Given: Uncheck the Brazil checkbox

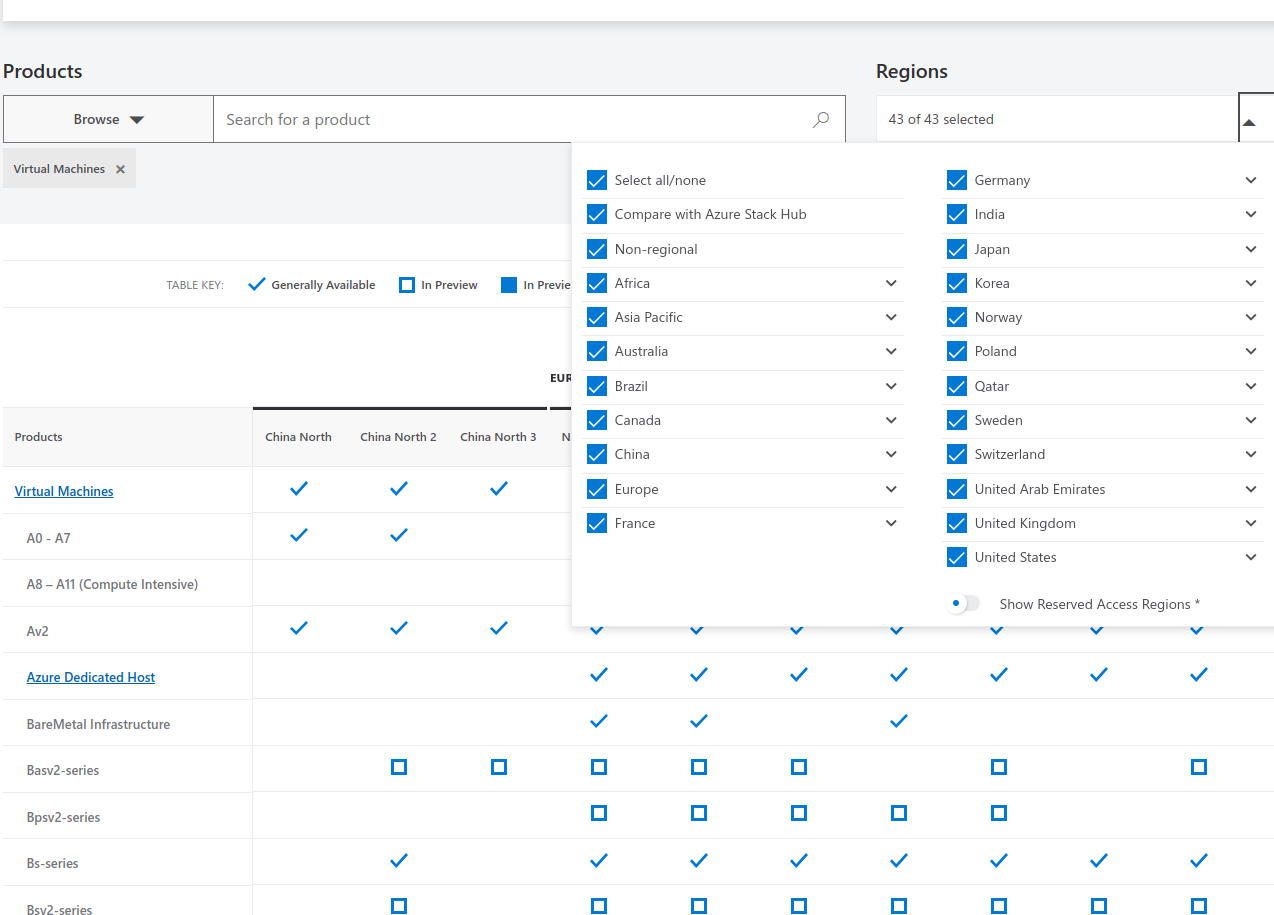Looking at the screenshot, I should click(x=597, y=386).
